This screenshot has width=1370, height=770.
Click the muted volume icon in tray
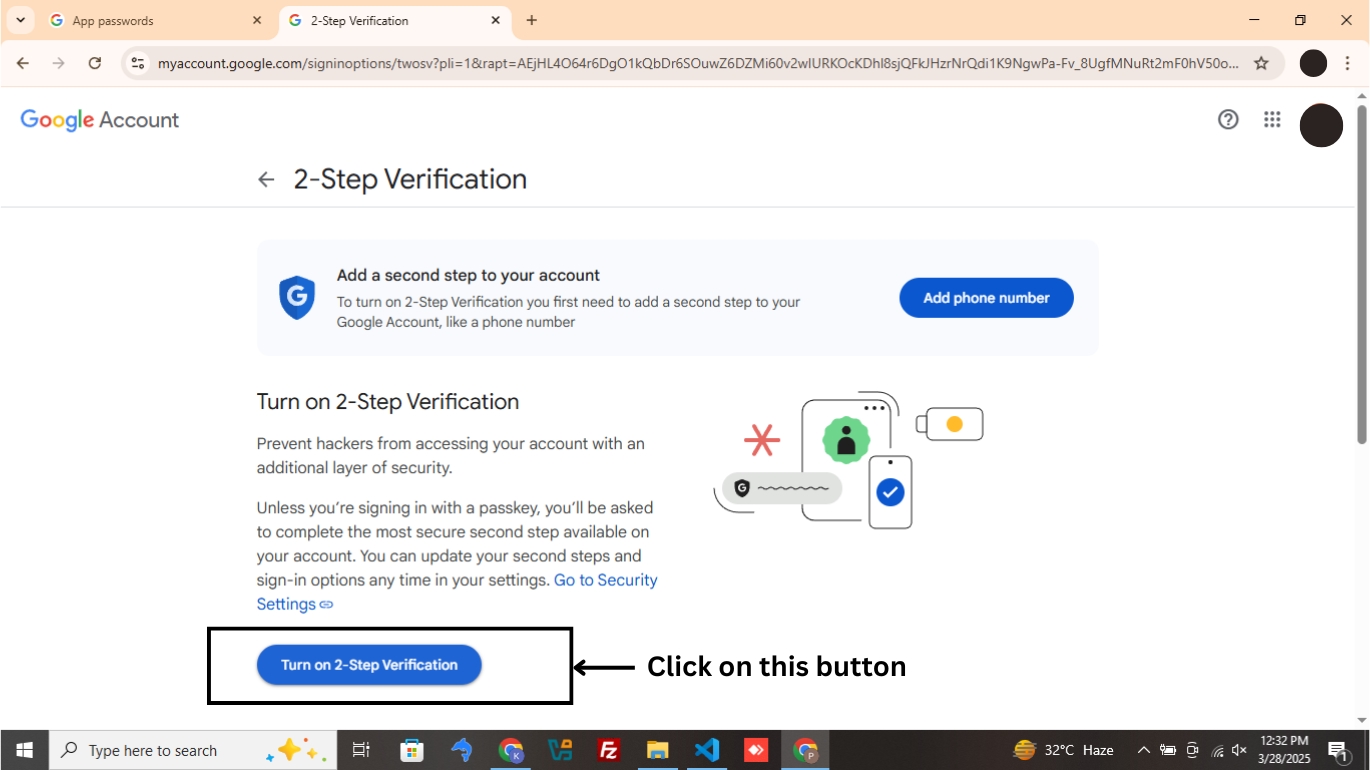(x=1240, y=750)
